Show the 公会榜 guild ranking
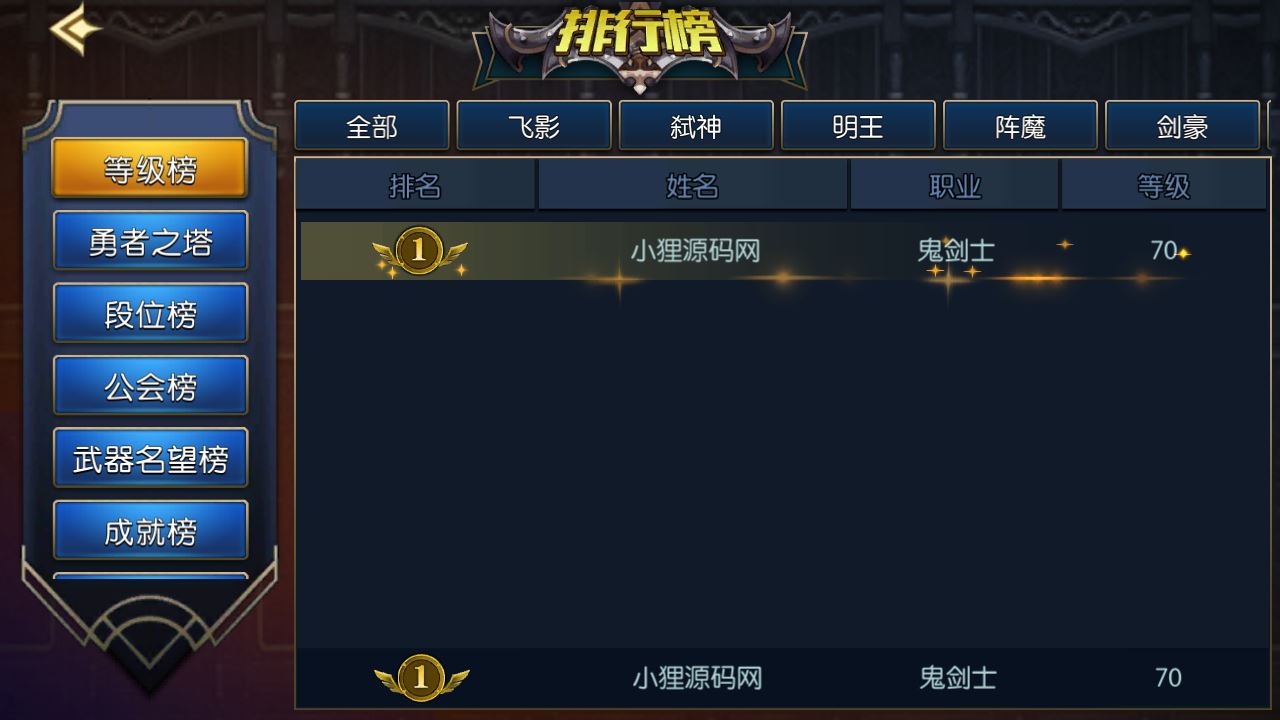The width and height of the screenshot is (1280, 720). click(x=150, y=385)
